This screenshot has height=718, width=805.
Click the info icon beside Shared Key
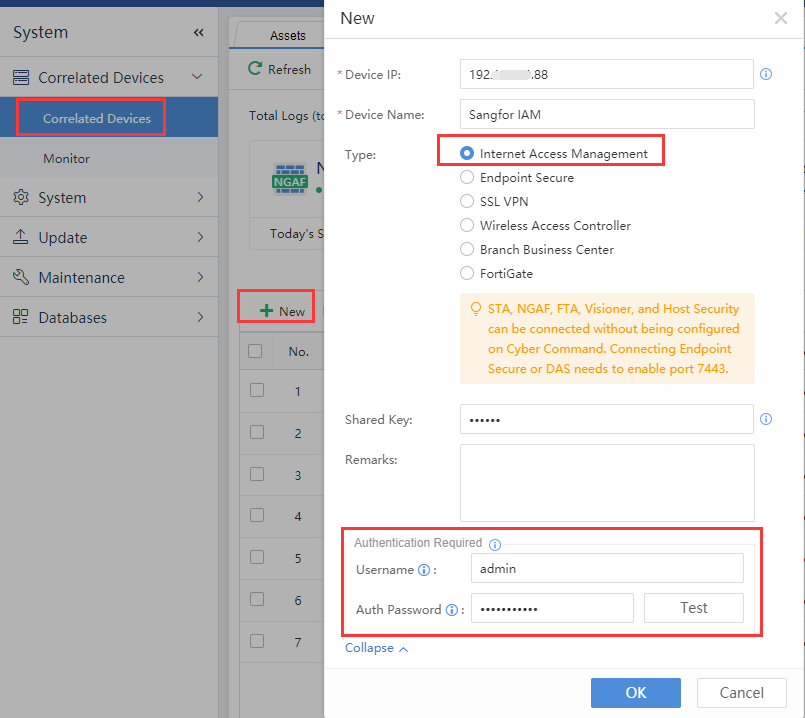(766, 419)
